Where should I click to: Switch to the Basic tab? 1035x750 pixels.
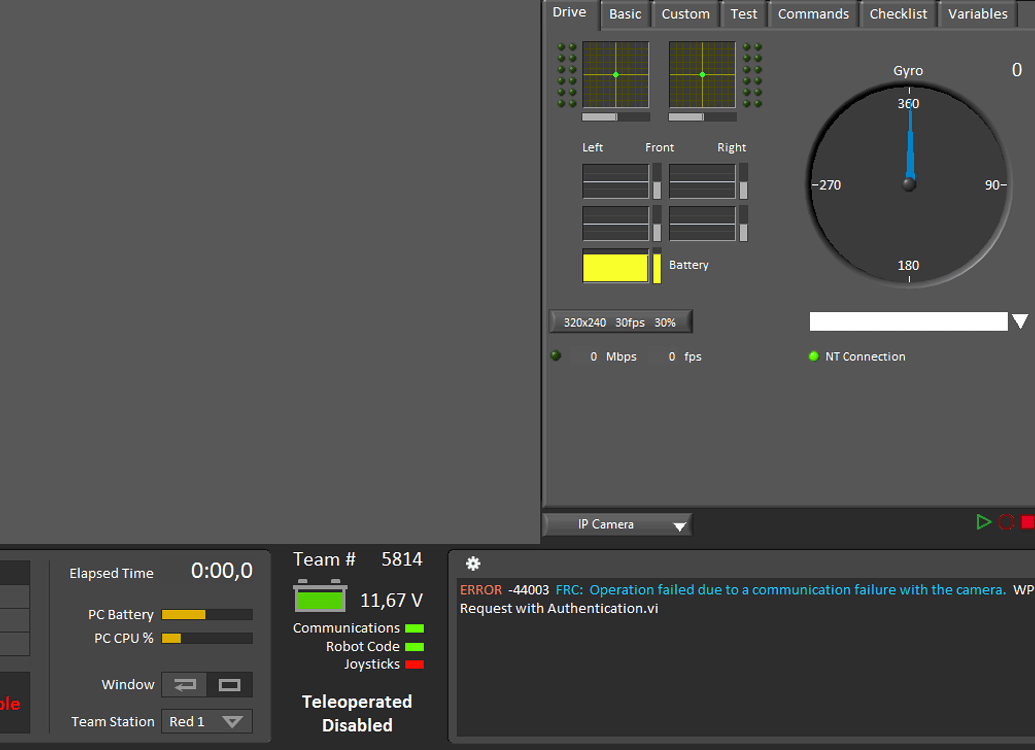click(625, 14)
